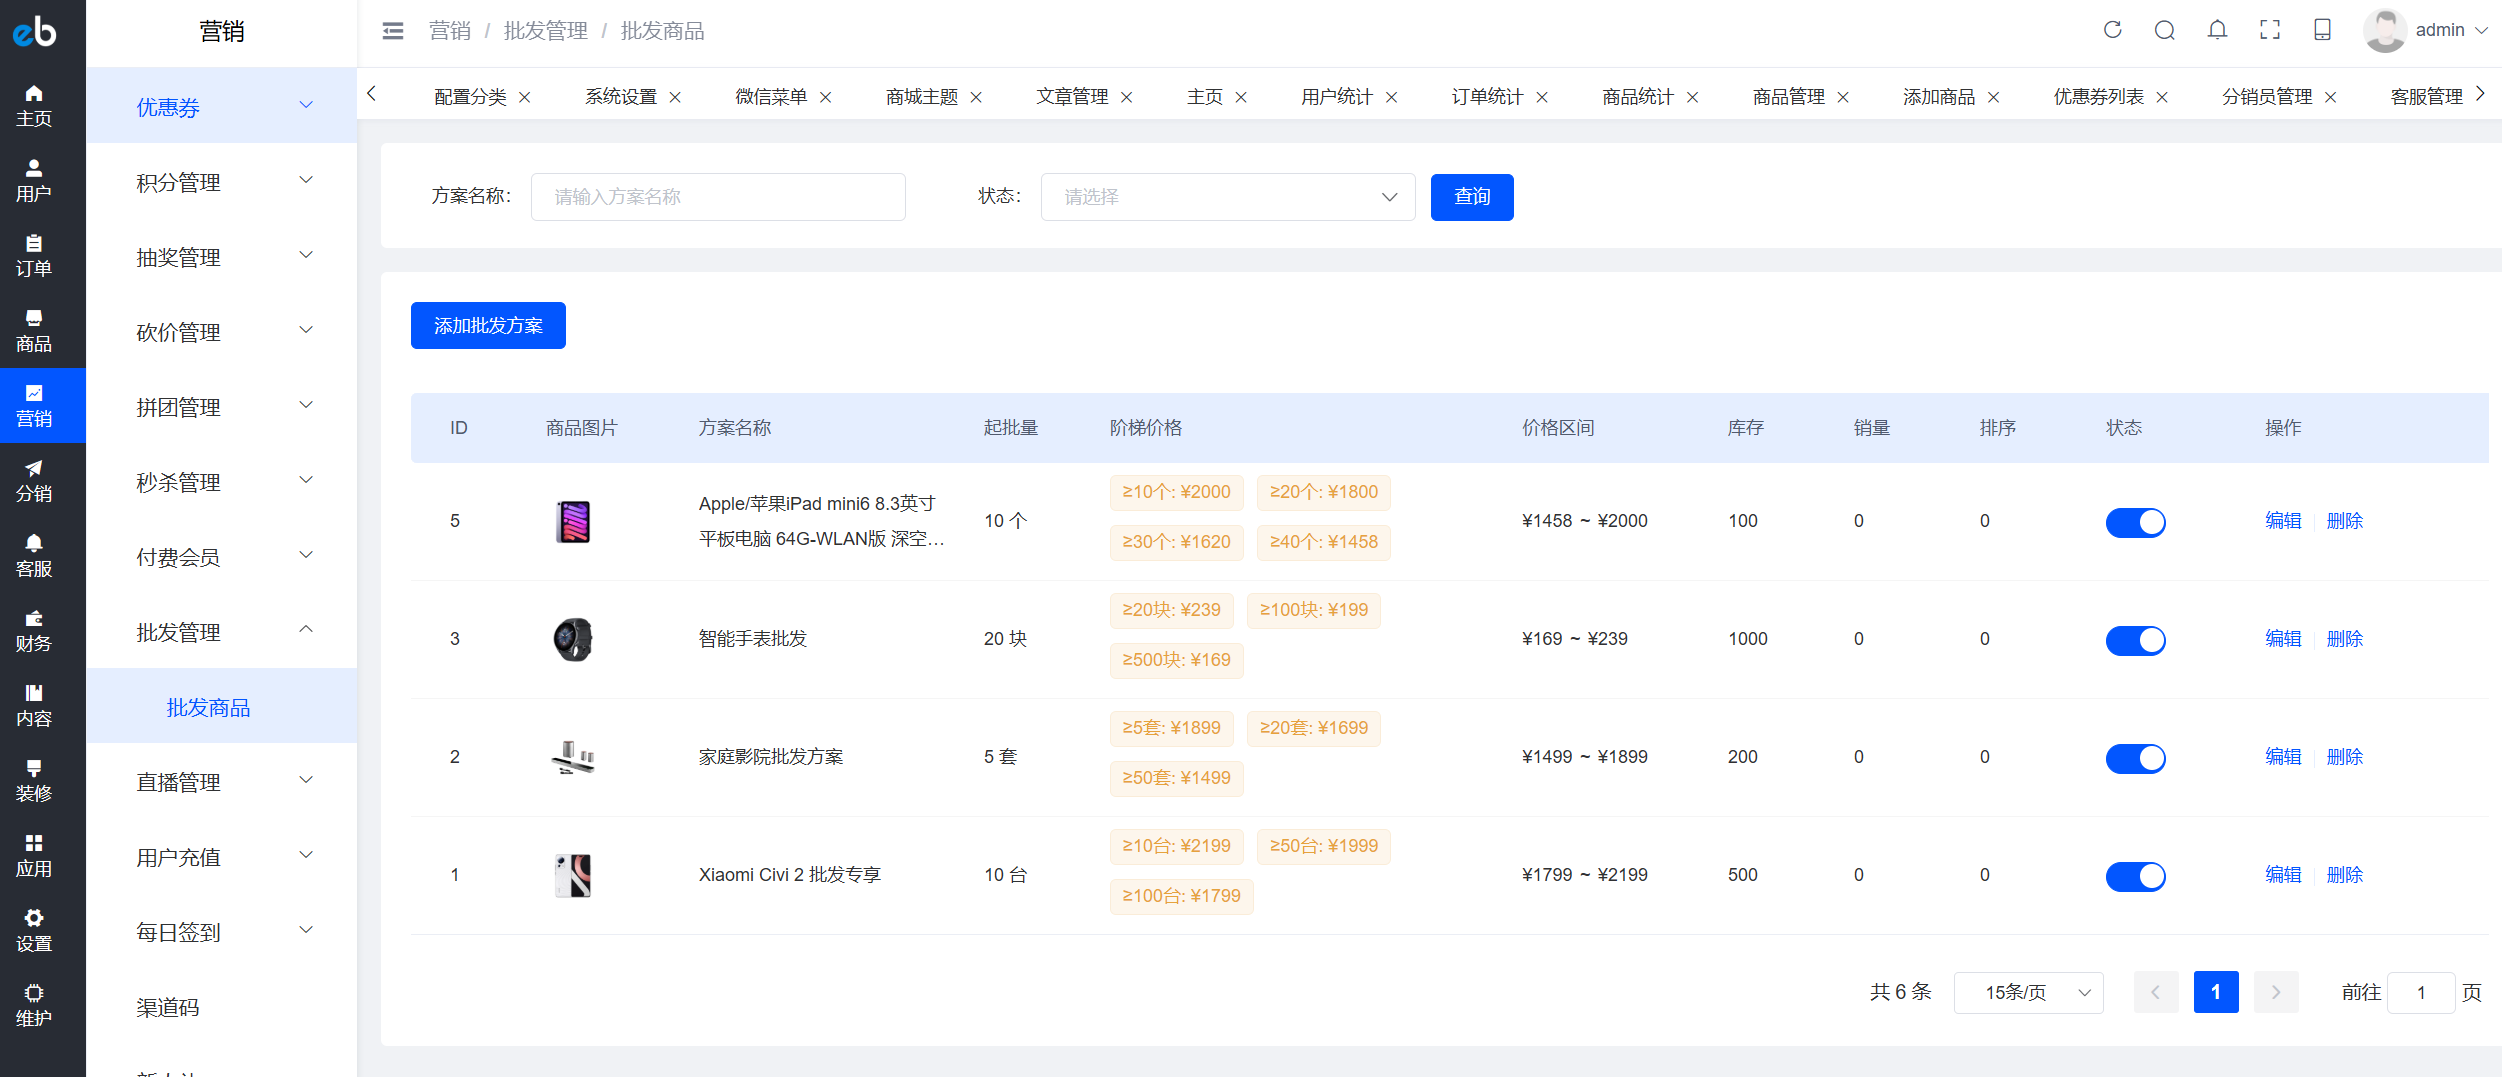Image resolution: width=2502 pixels, height=1077 pixels.
Task: Open the 分销 sidebar icon
Action: point(34,481)
